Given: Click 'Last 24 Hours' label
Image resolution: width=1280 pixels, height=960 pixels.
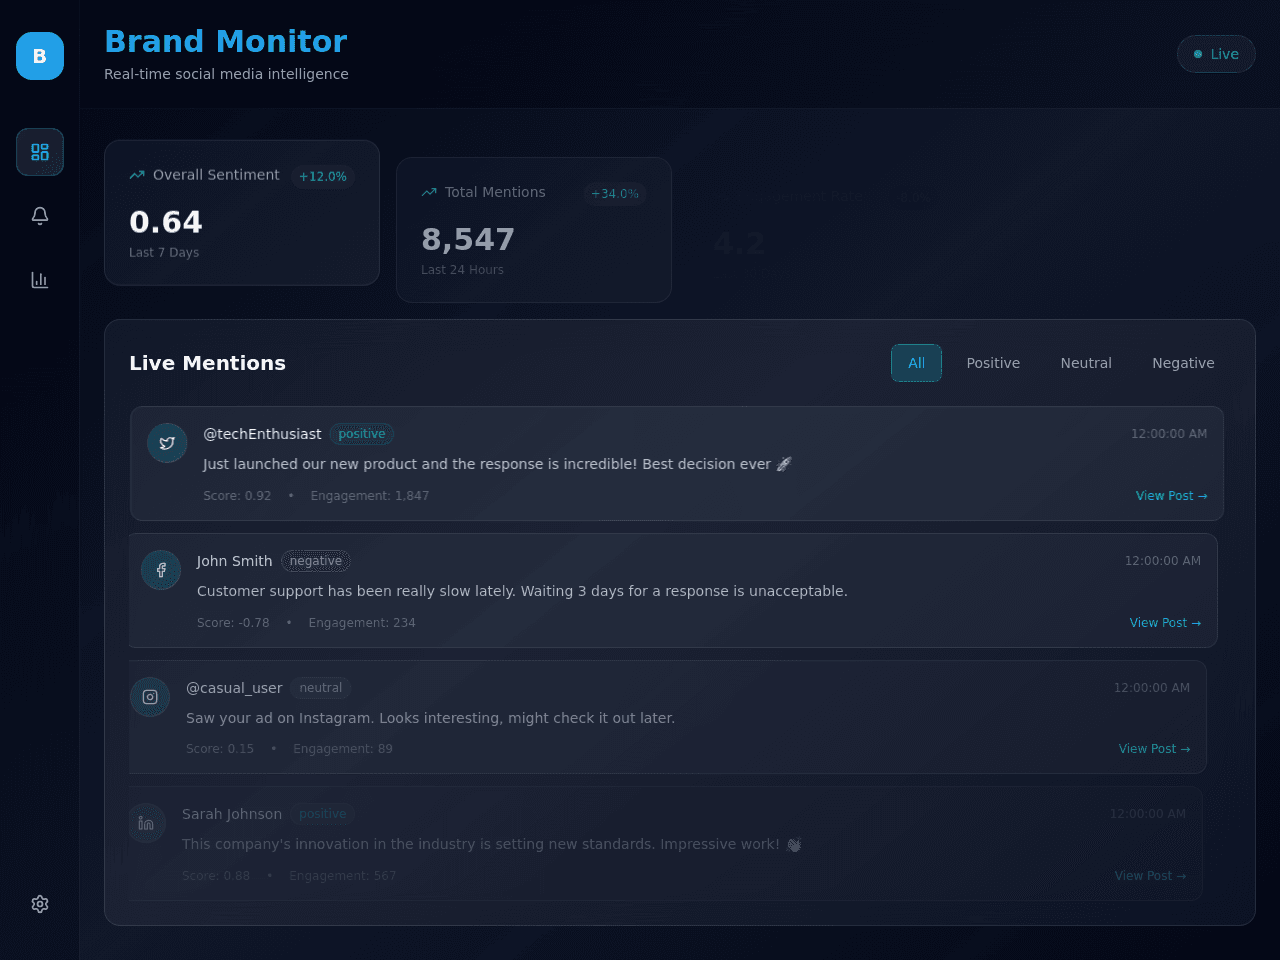Looking at the screenshot, I should (x=462, y=270).
